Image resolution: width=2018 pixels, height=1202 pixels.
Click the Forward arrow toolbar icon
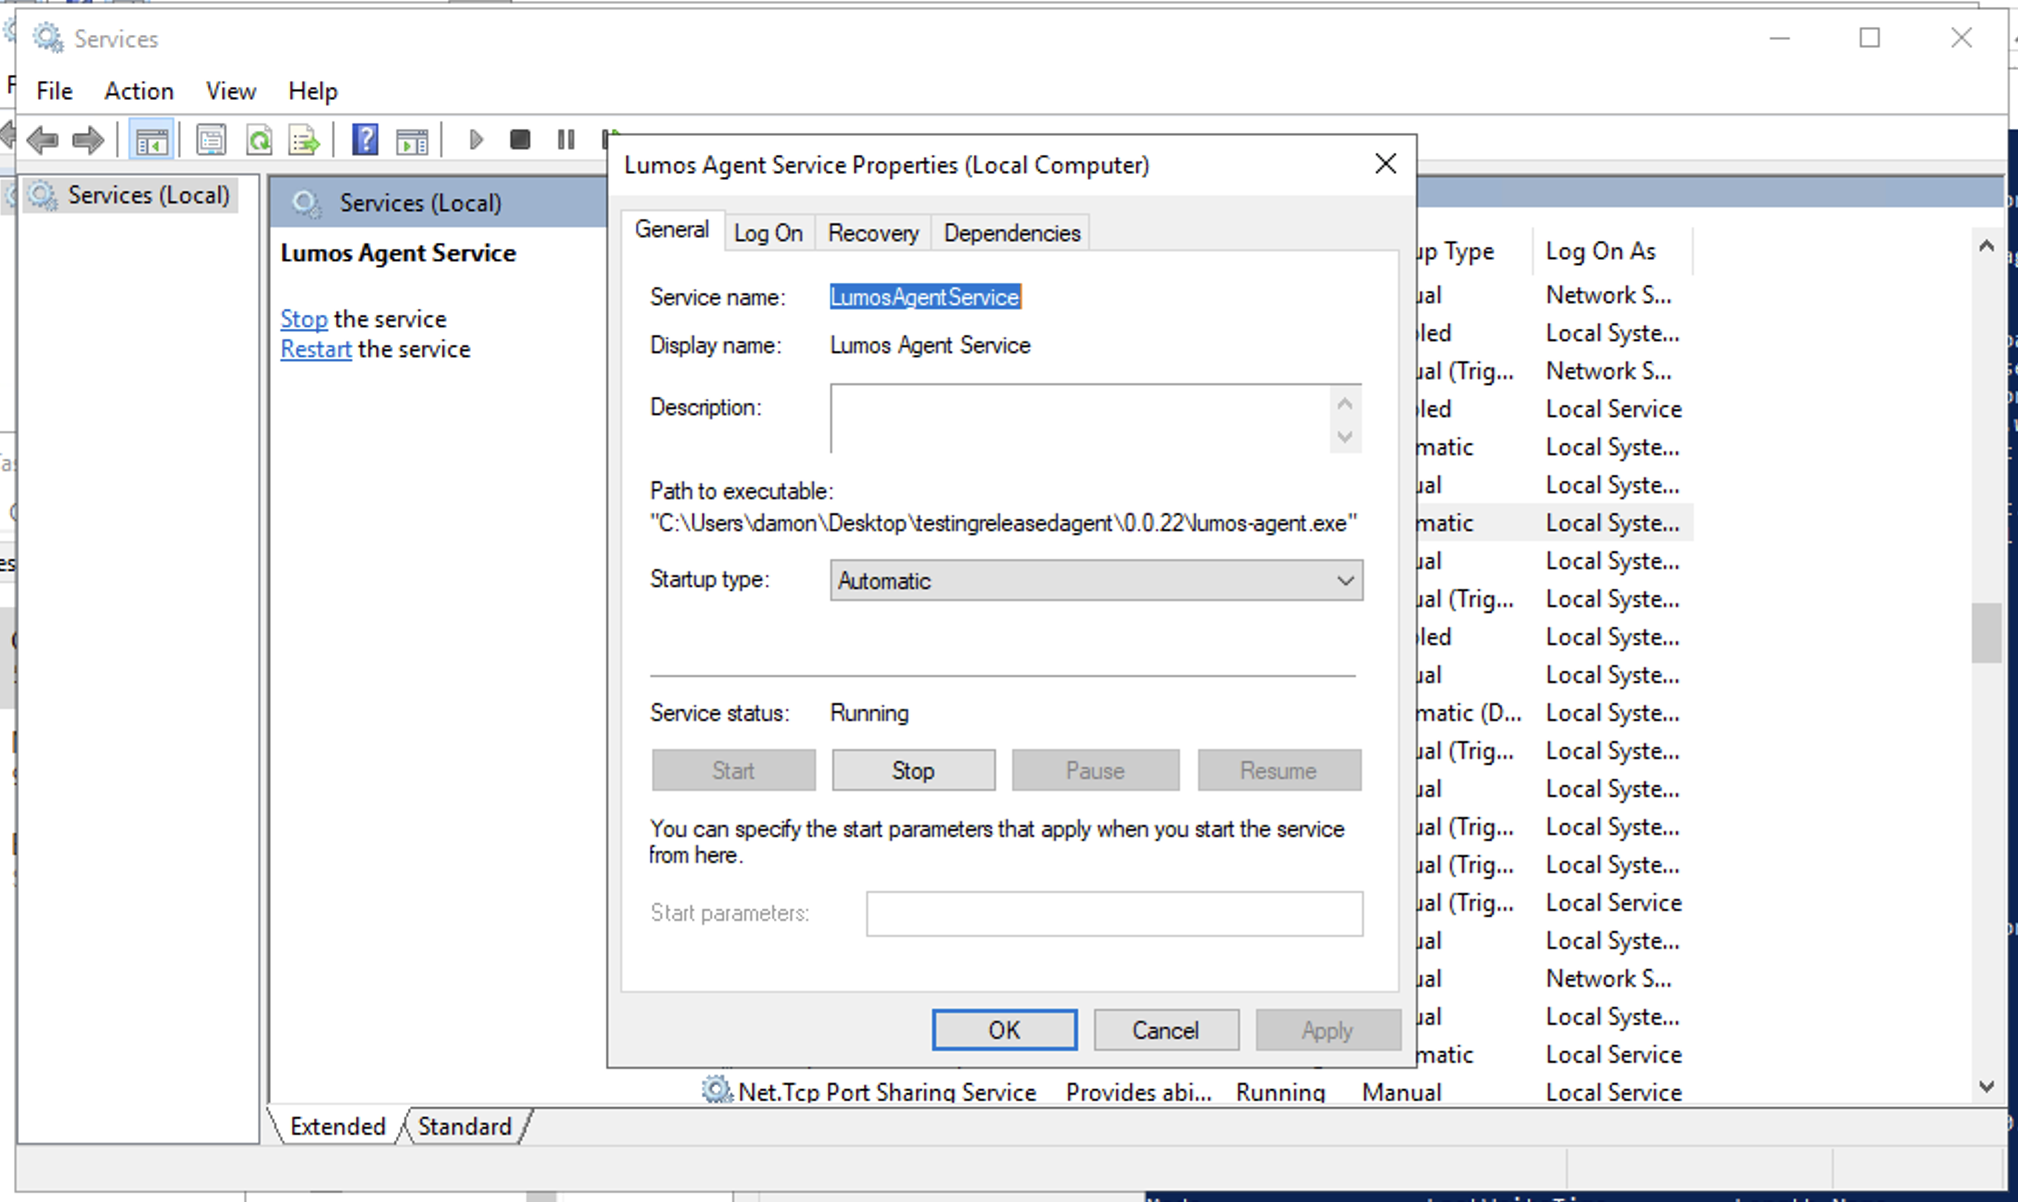[x=88, y=140]
